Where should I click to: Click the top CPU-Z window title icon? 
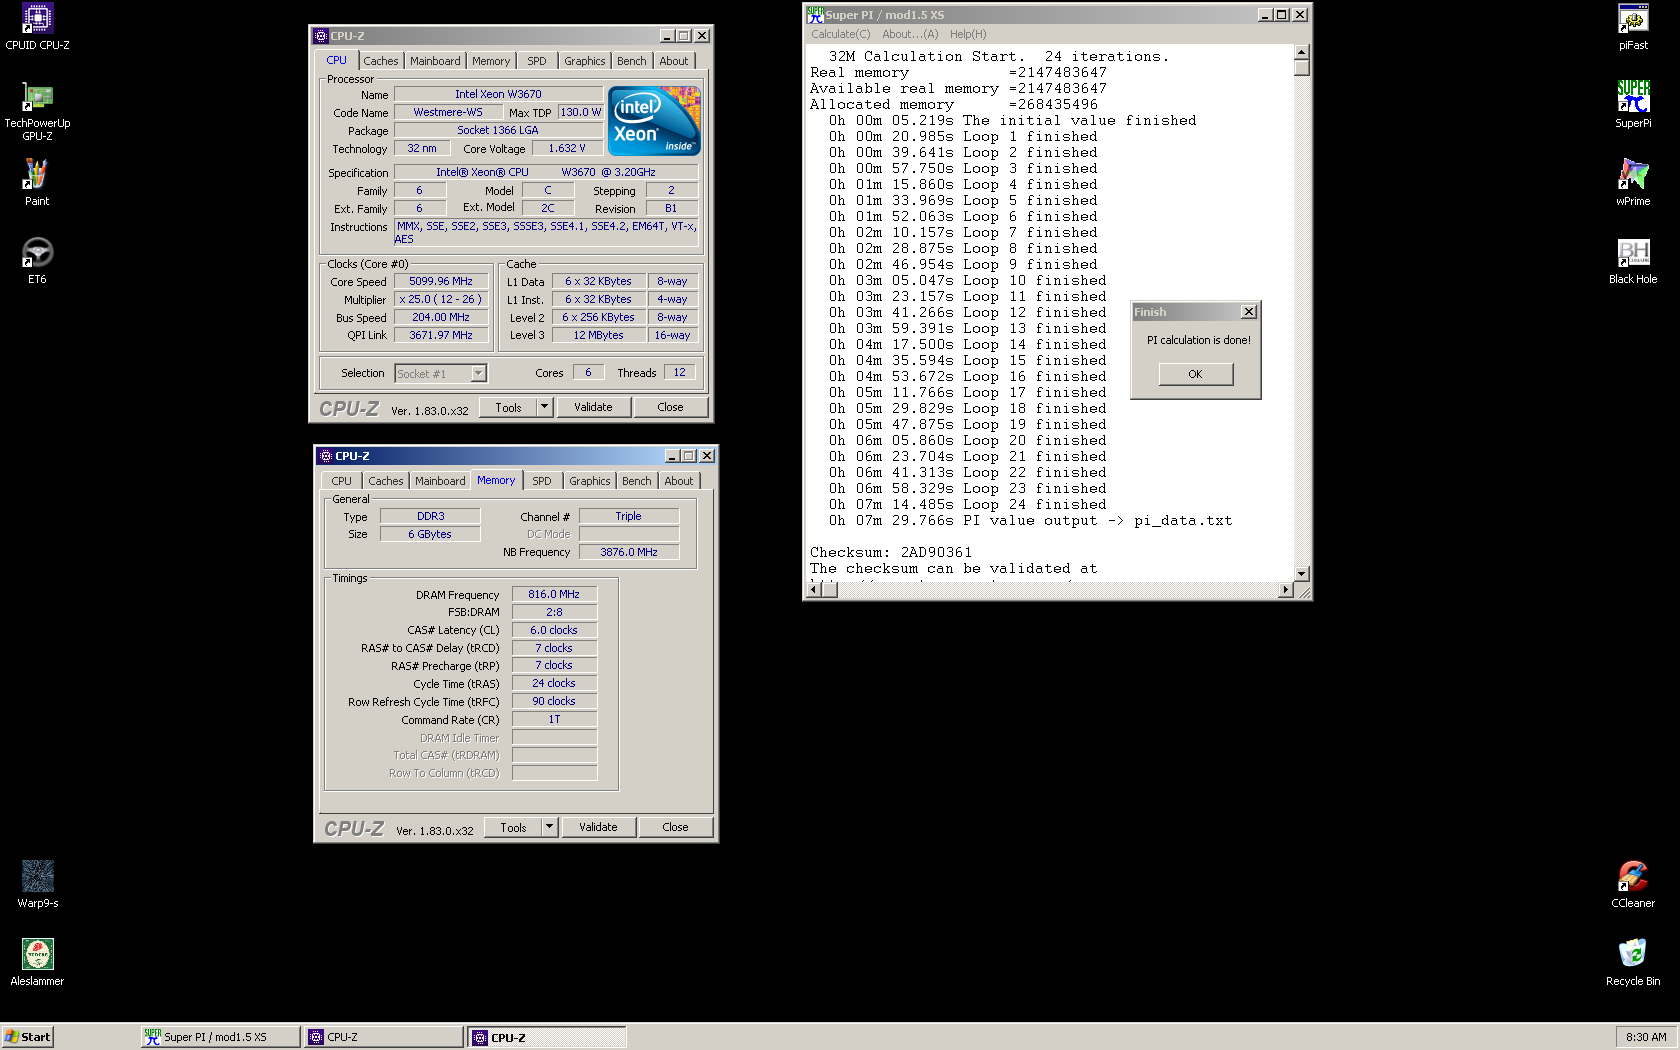(321, 36)
